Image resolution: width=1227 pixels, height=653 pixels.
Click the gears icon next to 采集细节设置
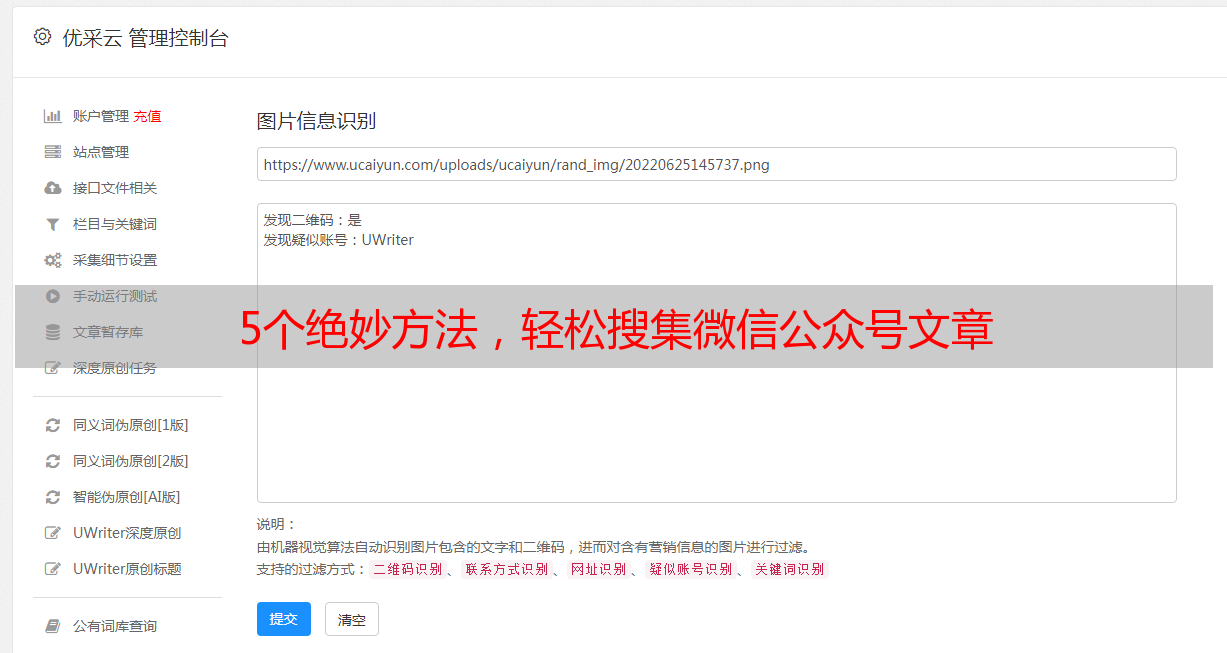[x=53, y=260]
